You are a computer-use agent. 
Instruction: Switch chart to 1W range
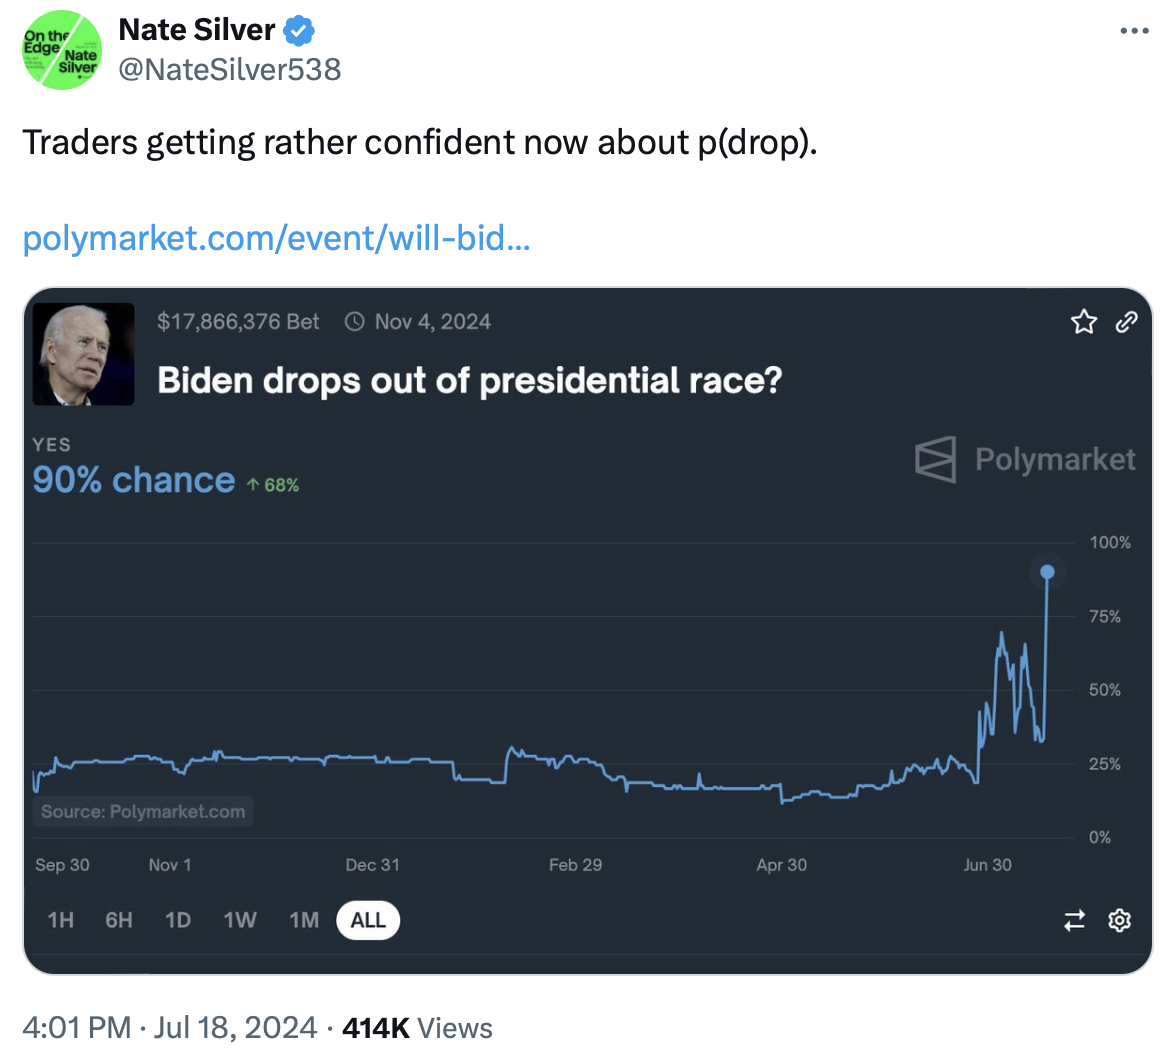[240, 920]
